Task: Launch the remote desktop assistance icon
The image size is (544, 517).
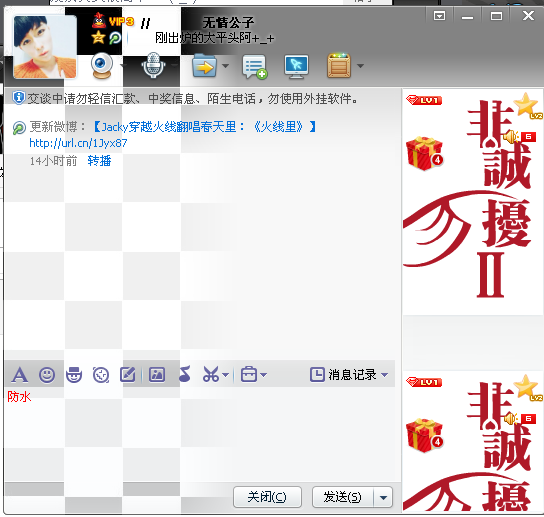Action: tap(296, 66)
